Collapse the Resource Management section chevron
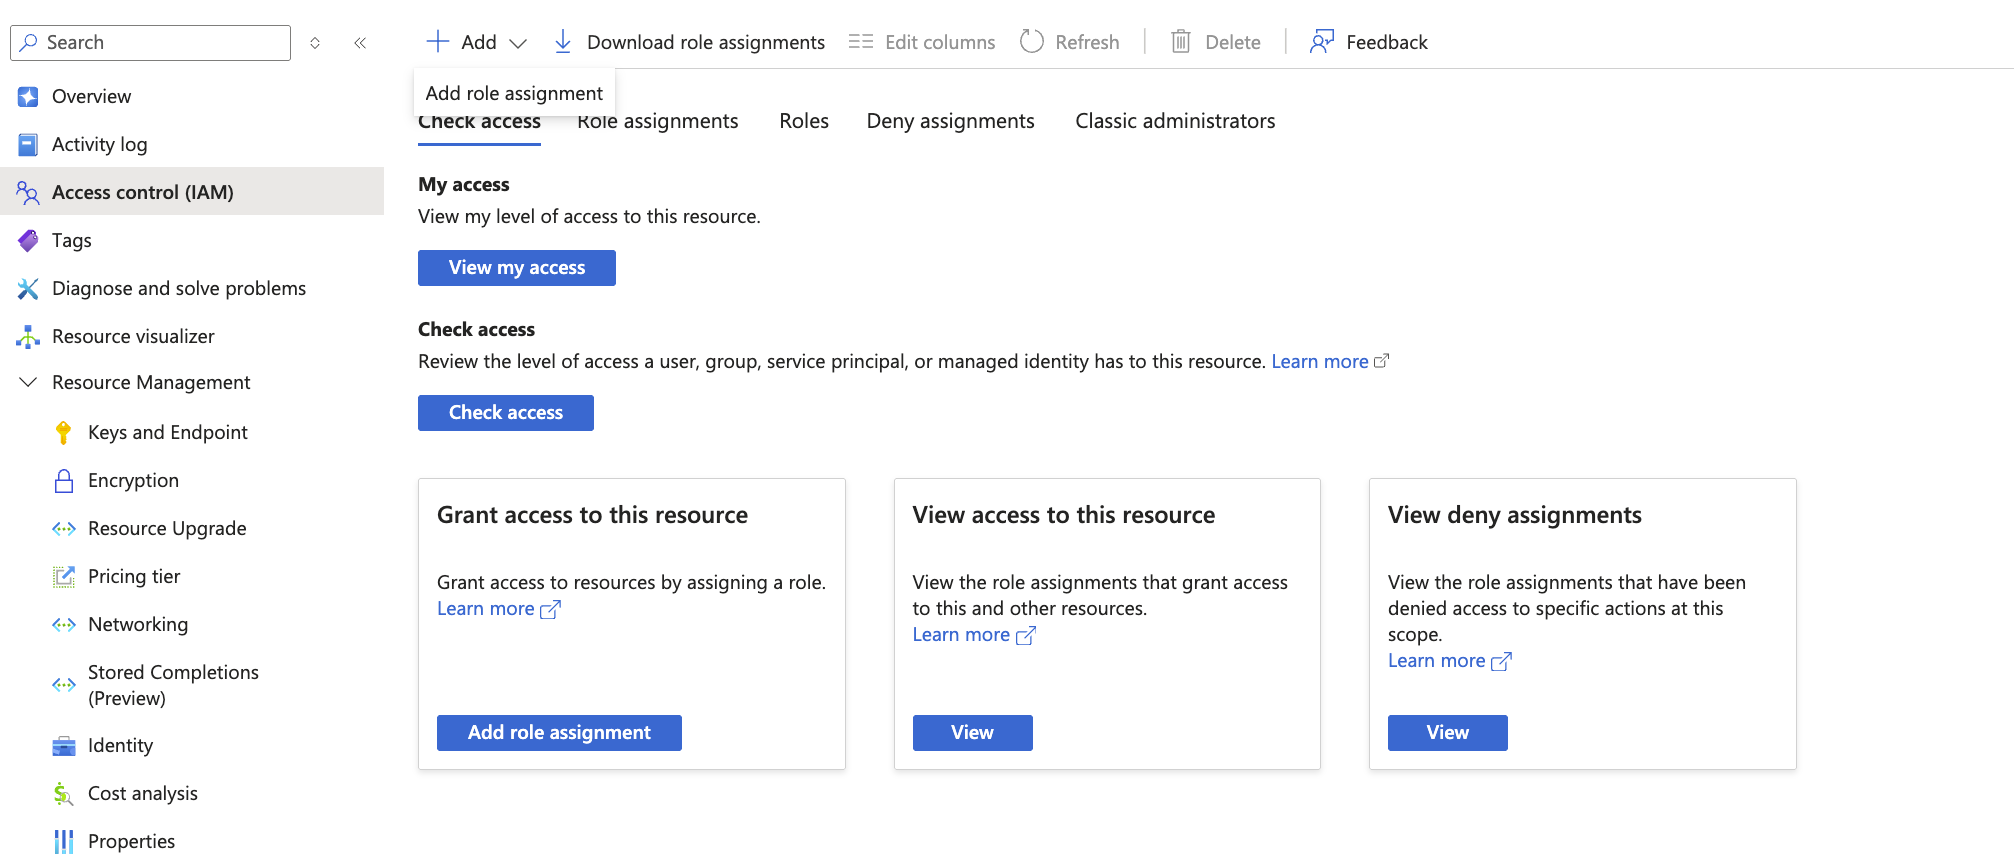This screenshot has width=2014, height=860. tap(28, 383)
